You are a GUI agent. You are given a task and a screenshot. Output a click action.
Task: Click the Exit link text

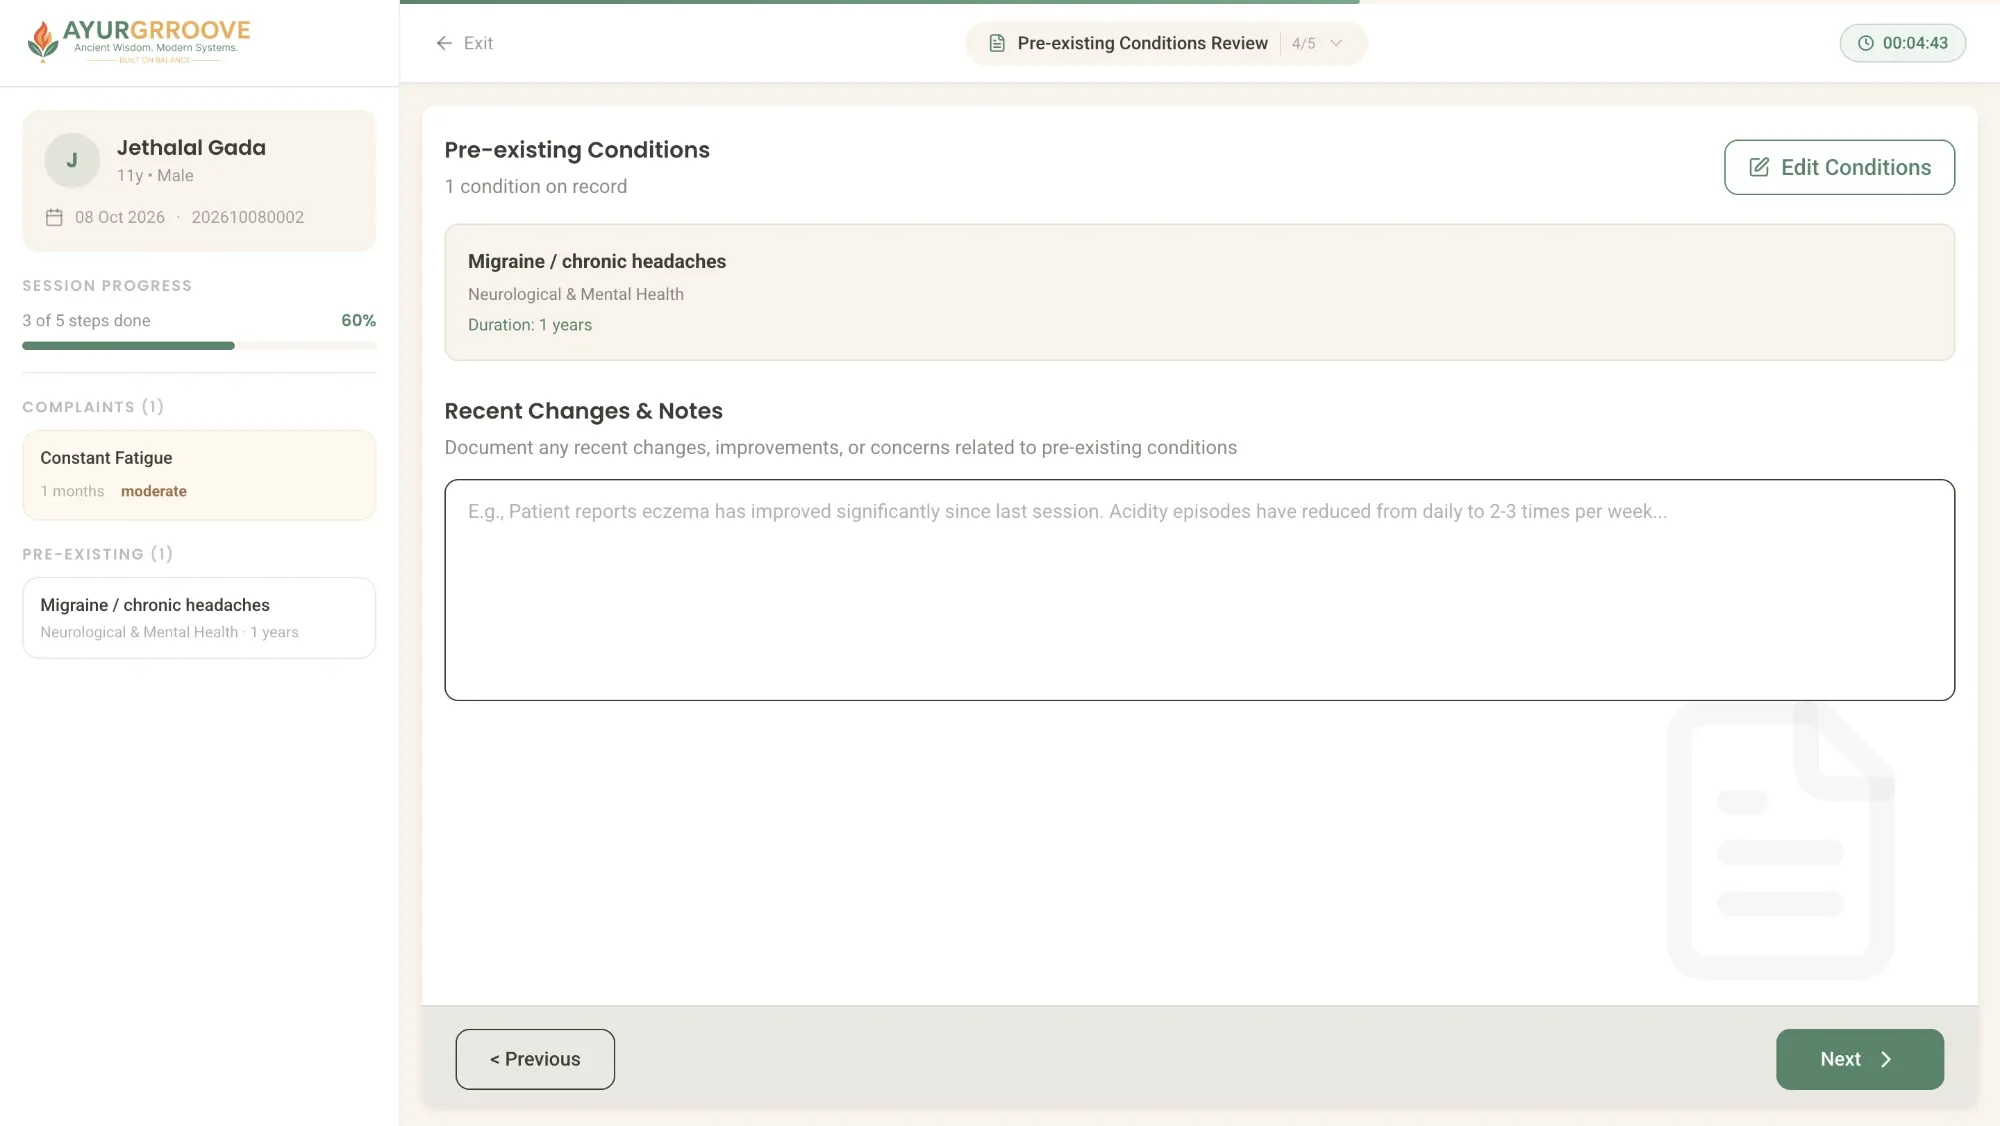[x=478, y=43]
